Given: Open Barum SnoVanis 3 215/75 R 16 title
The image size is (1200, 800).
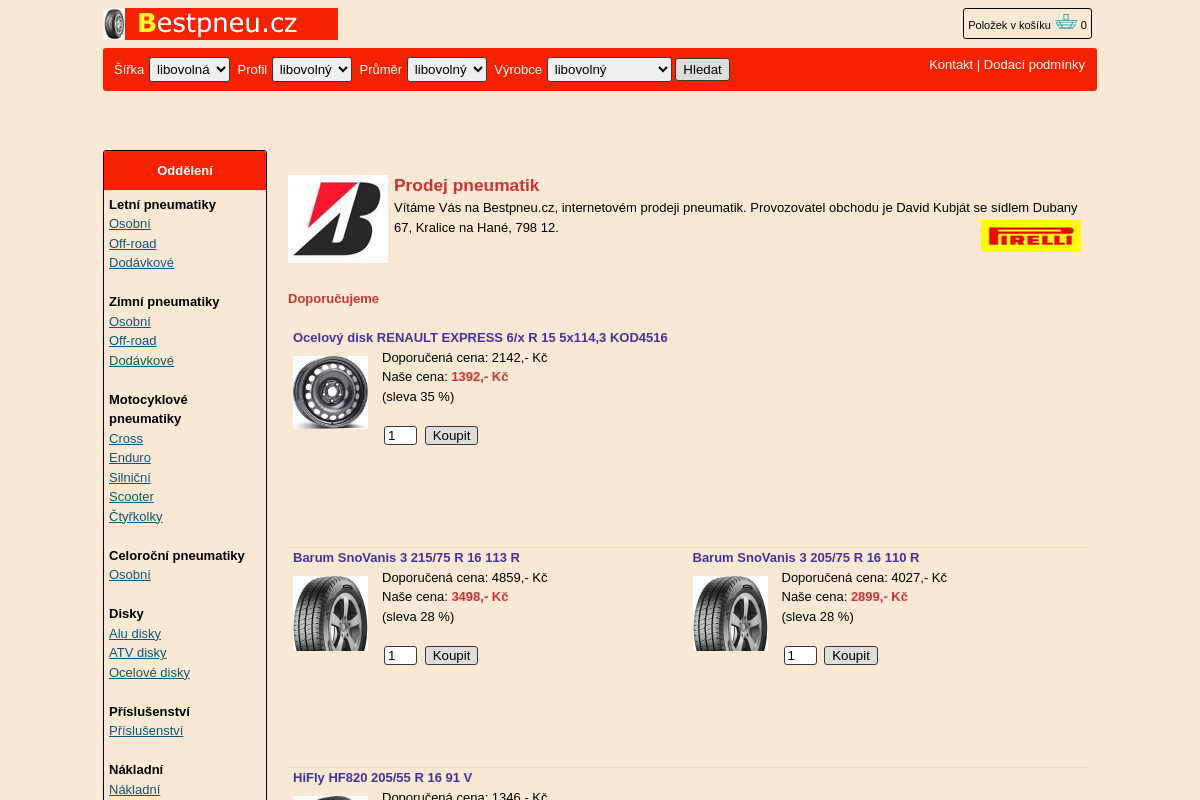Looking at the screenshot, I should [406, 558].
